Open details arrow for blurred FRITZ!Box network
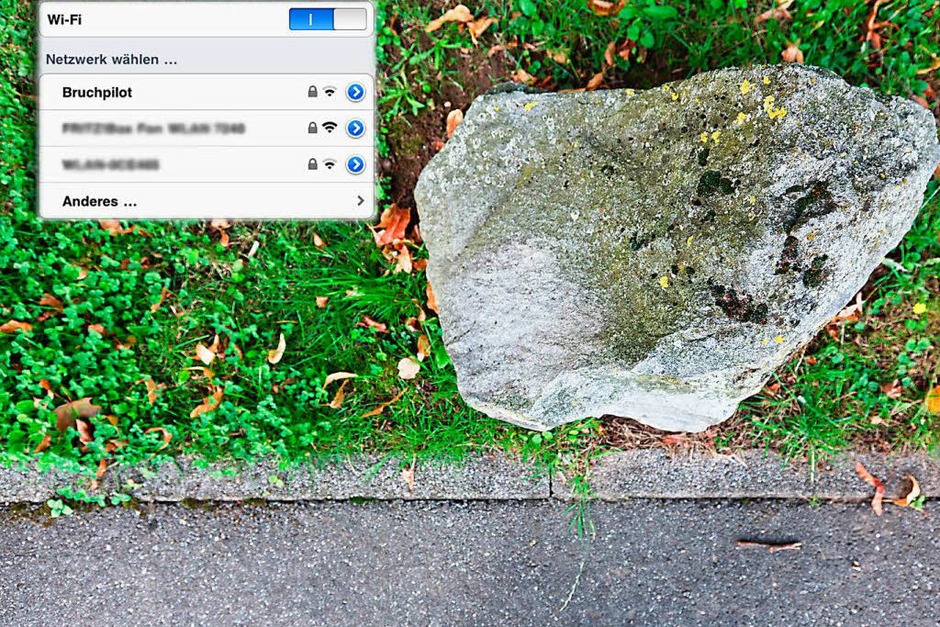The width and height of the screenshot is (940, 627). click(x=355, y=128)
